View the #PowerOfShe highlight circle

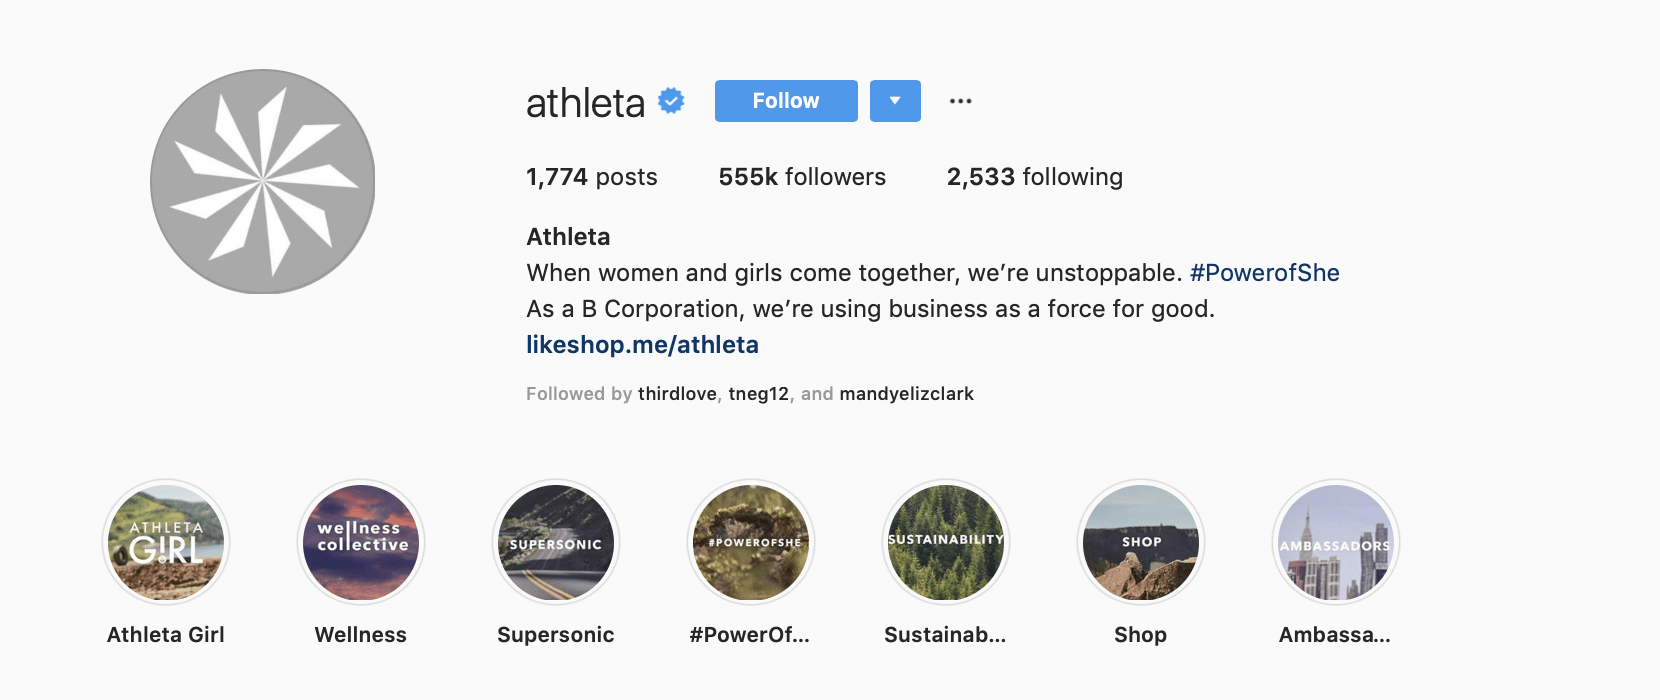(x=751, y=543)
